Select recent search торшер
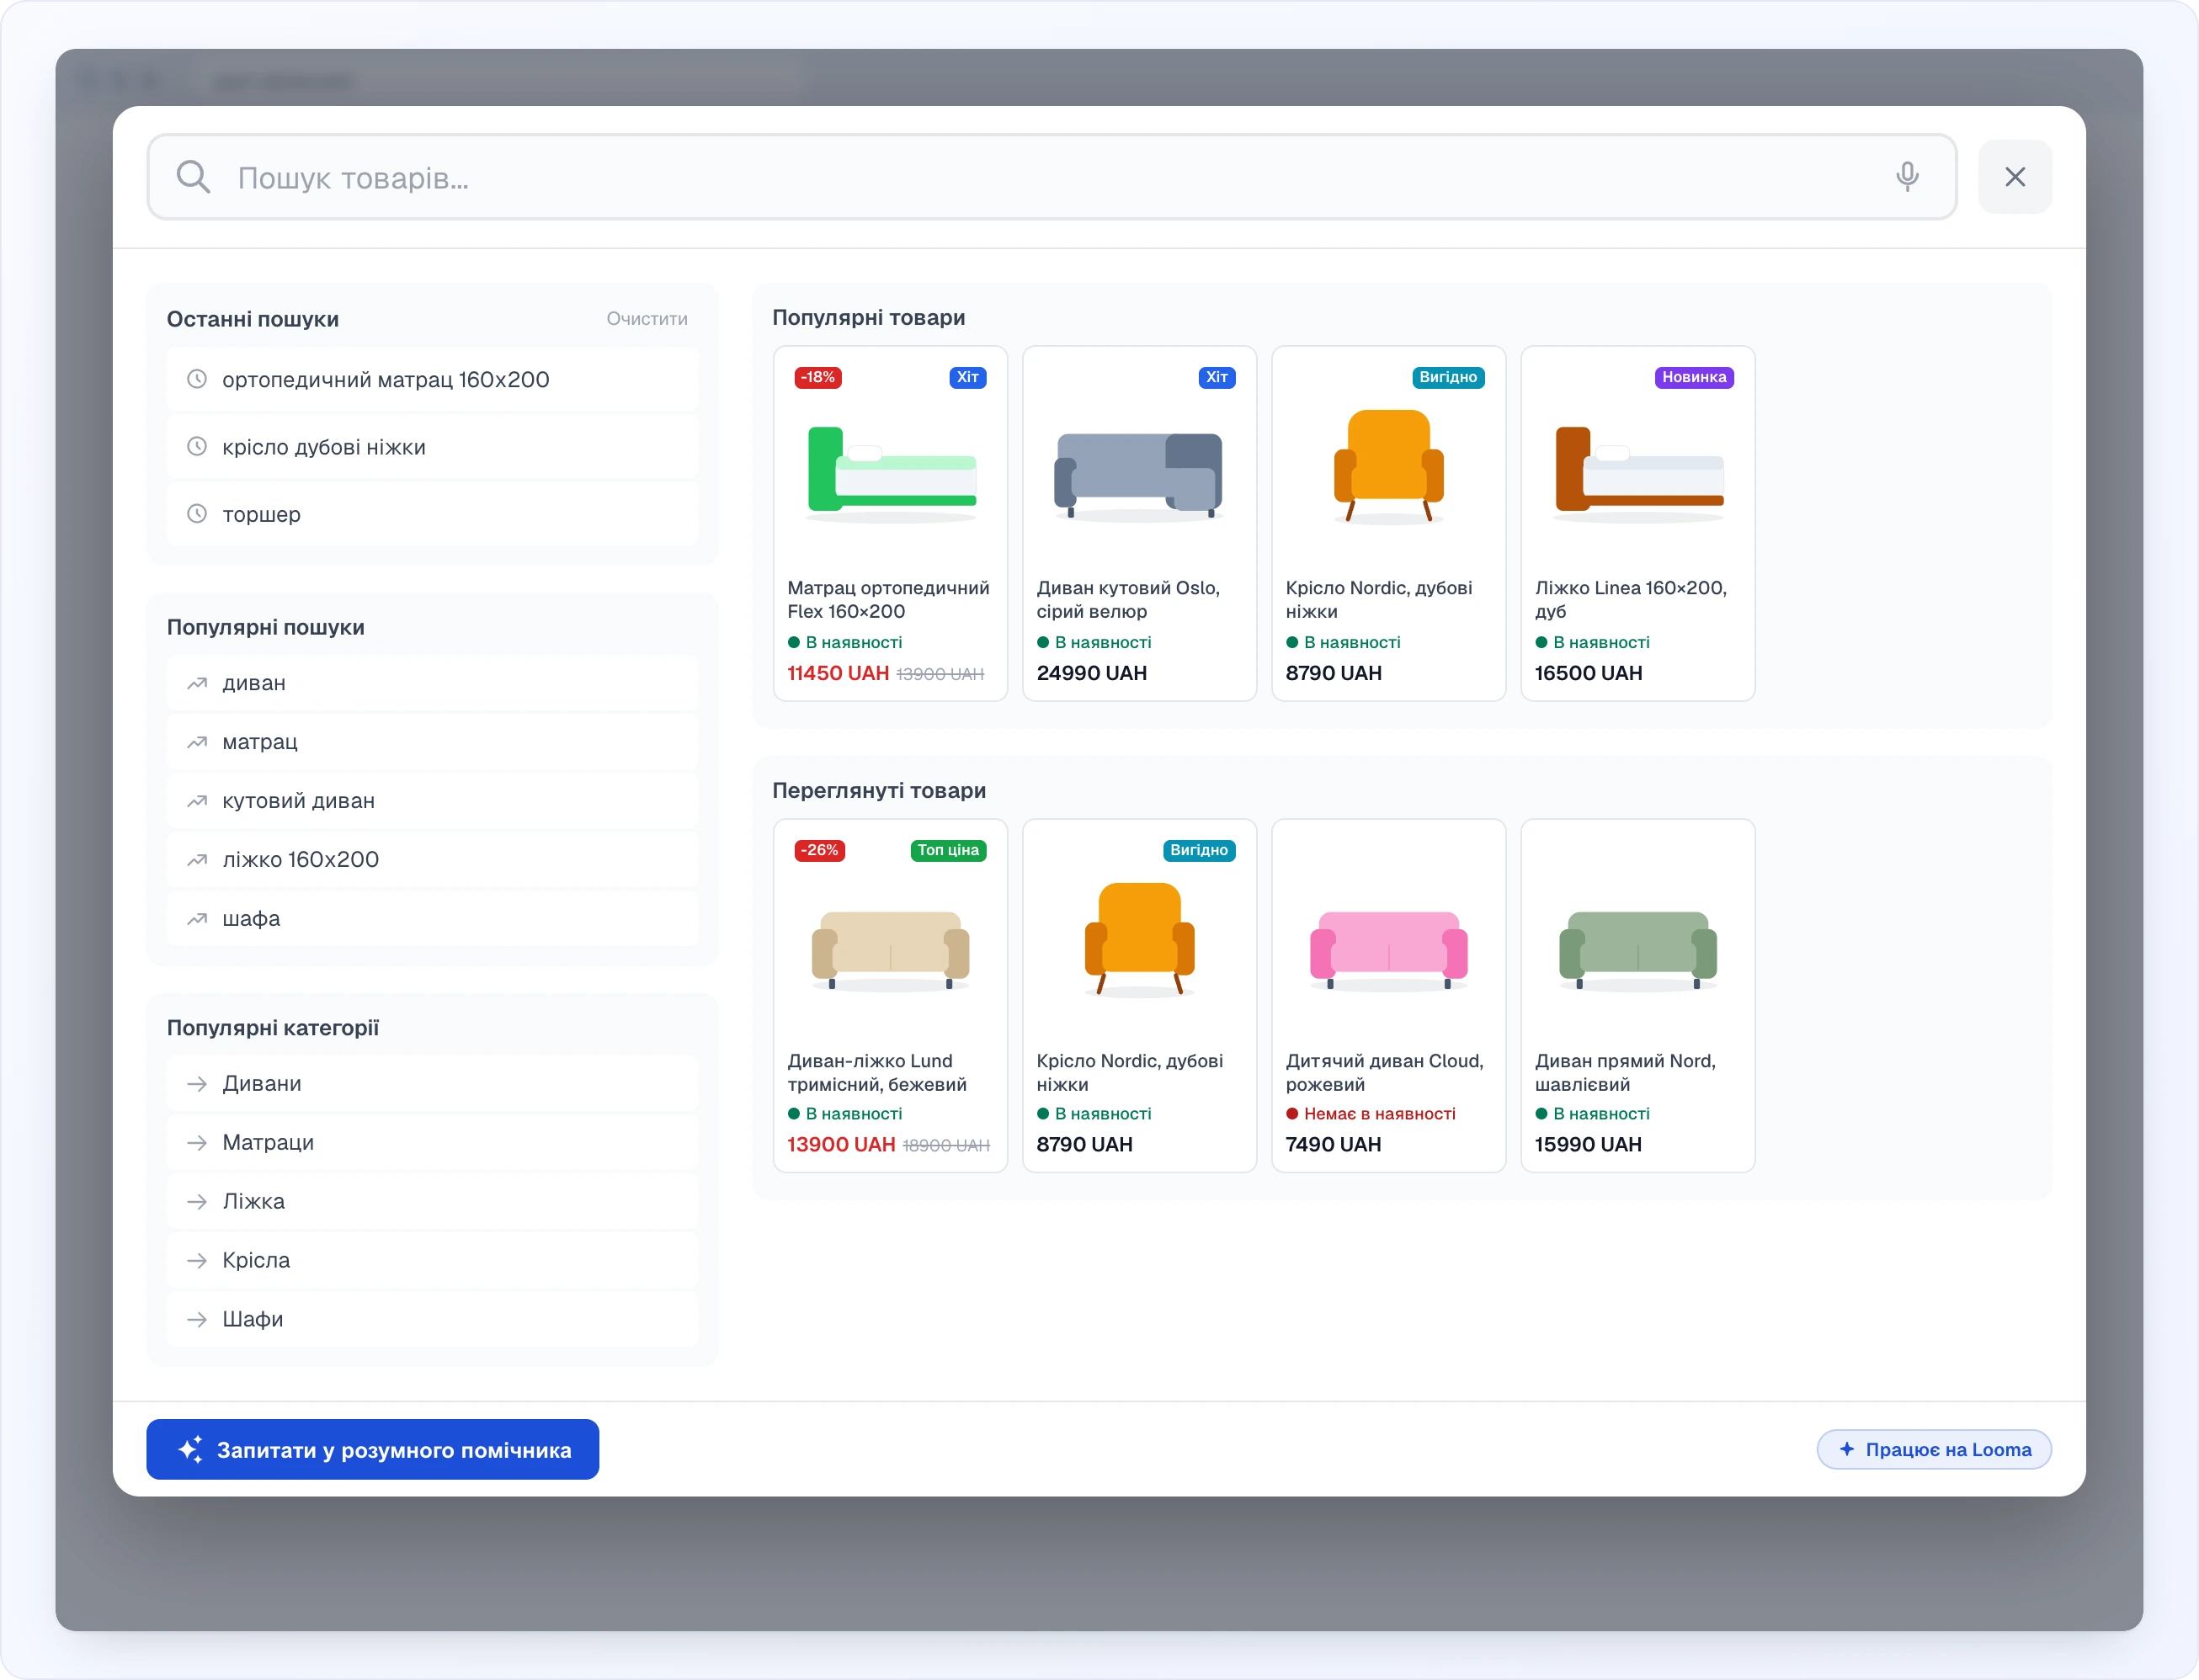Screen dimensions: 2199x1680 [432, 514]
